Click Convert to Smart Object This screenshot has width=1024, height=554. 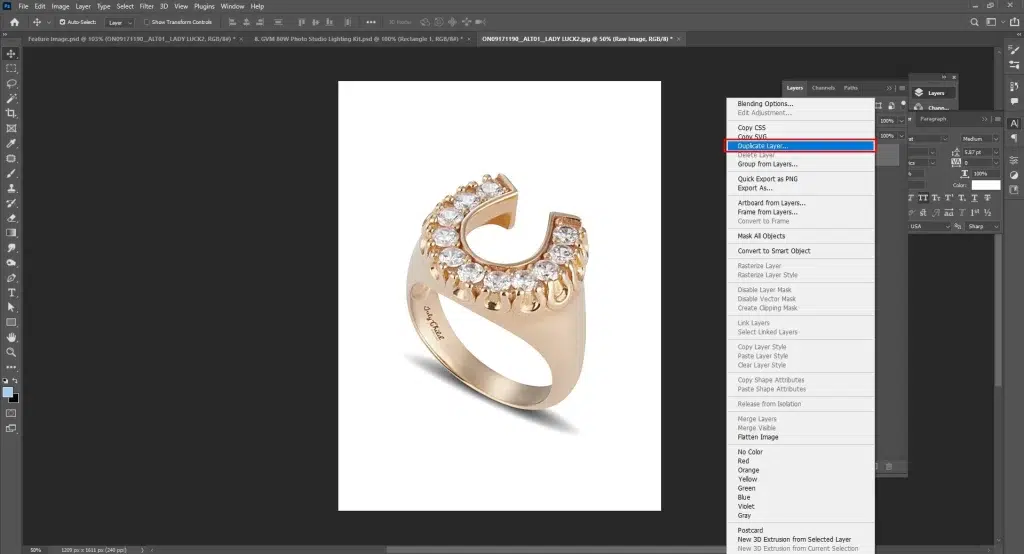pos(774,250)
